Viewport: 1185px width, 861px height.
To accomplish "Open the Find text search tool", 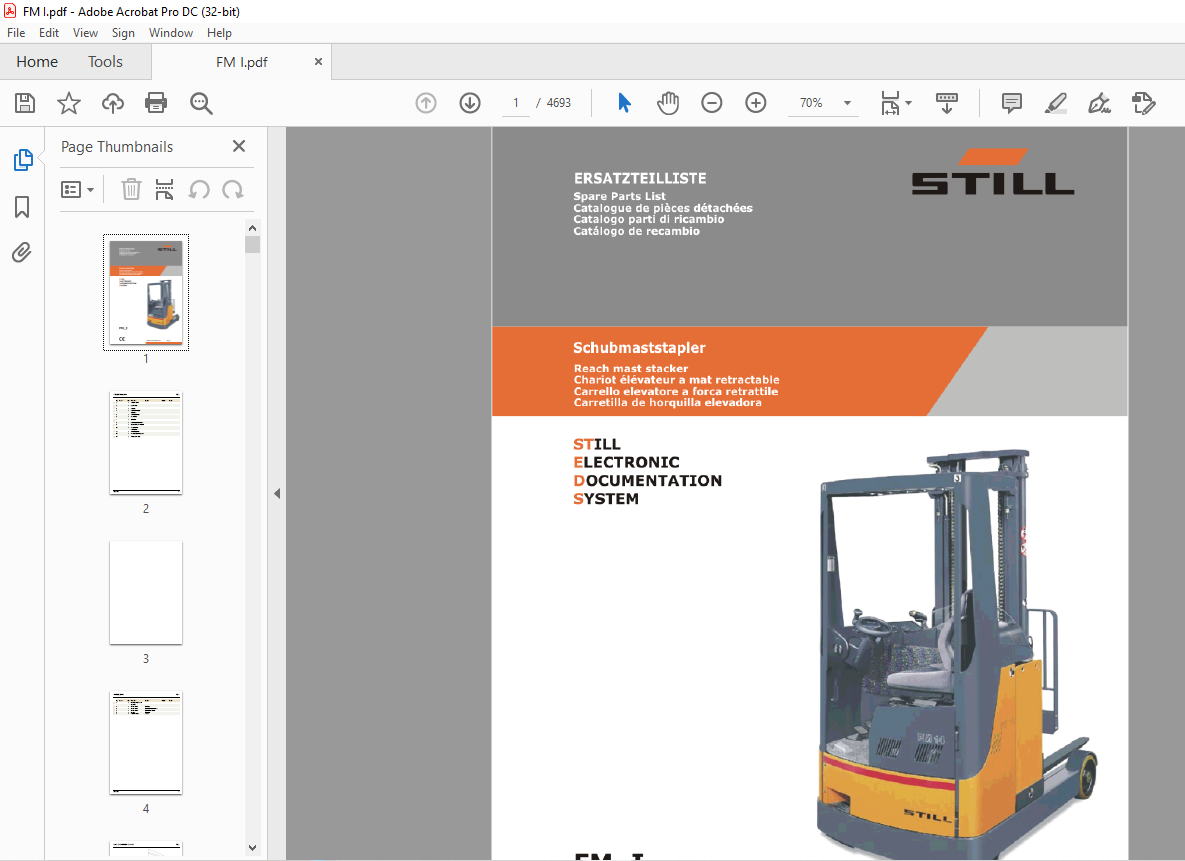I will [201, 103].
